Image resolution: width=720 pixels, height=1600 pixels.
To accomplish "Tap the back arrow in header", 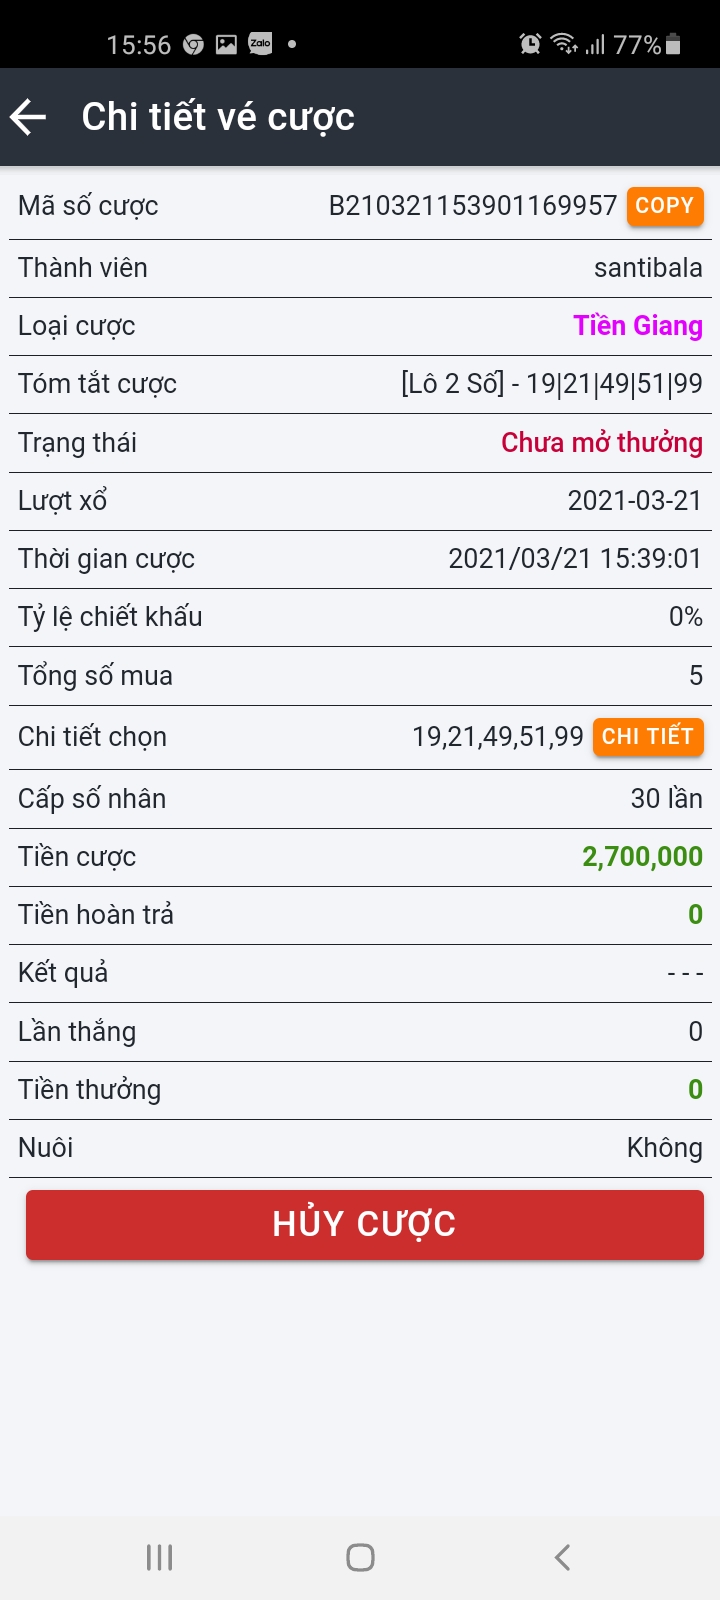I will point(29,117).
